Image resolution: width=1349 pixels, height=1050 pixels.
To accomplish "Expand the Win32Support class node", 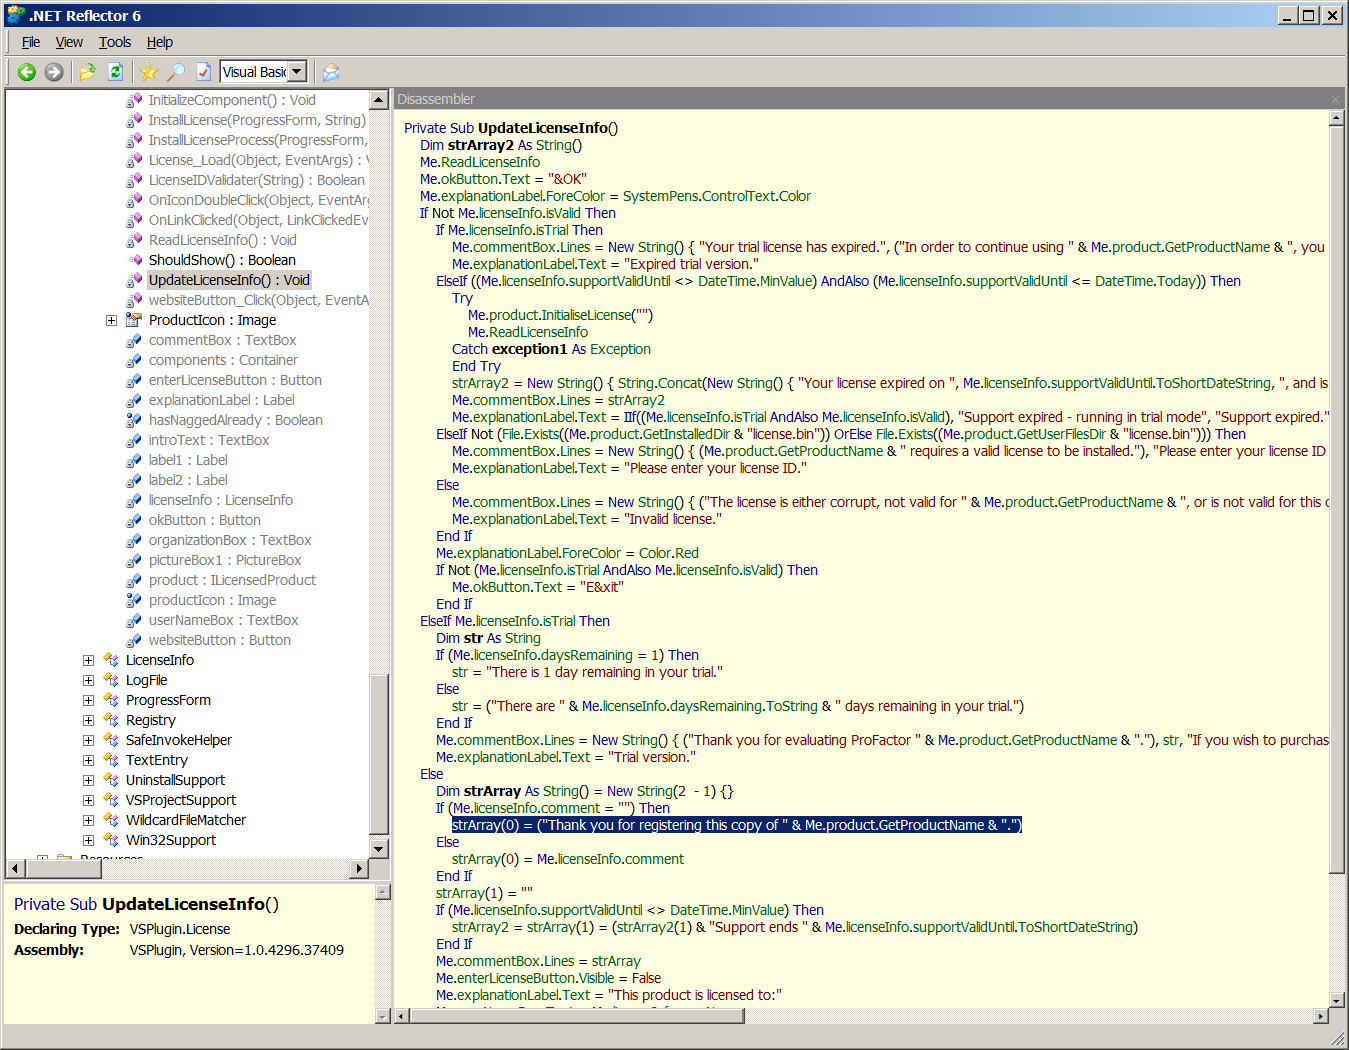I will [x=88, y=840].
